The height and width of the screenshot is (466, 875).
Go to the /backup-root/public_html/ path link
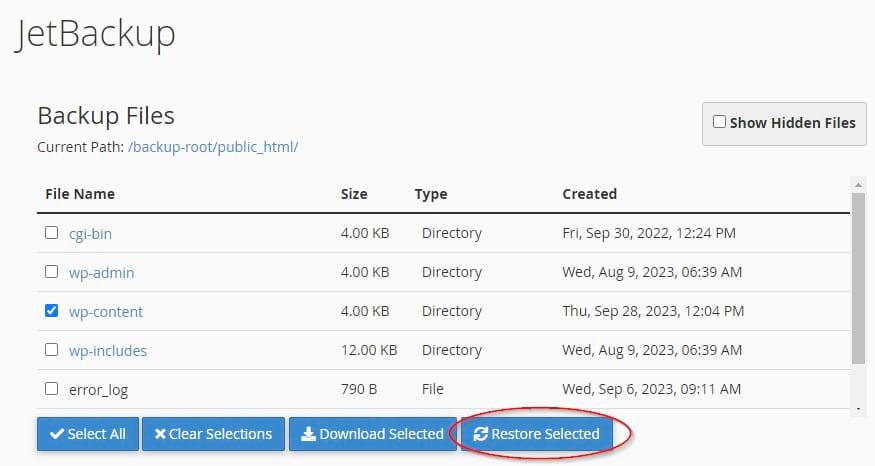click(x=213, y=147)
